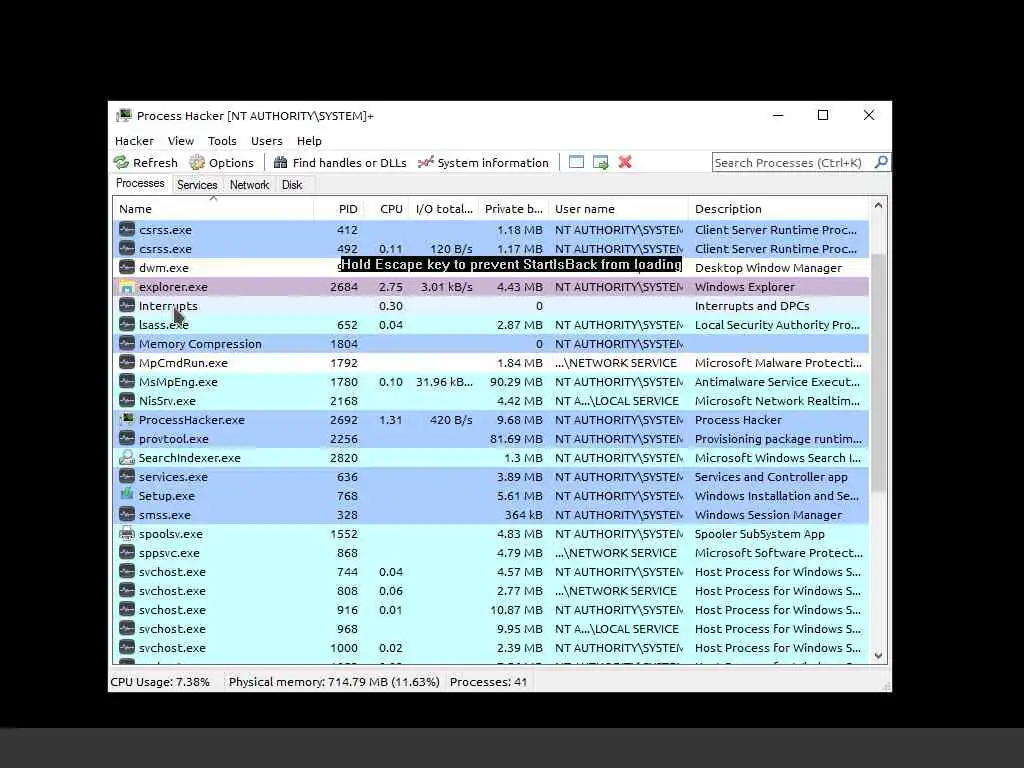Select the MpCmdRun.exe process icon
The height and width of the screenshot is (768, 1024).
[x=127, y=363]
